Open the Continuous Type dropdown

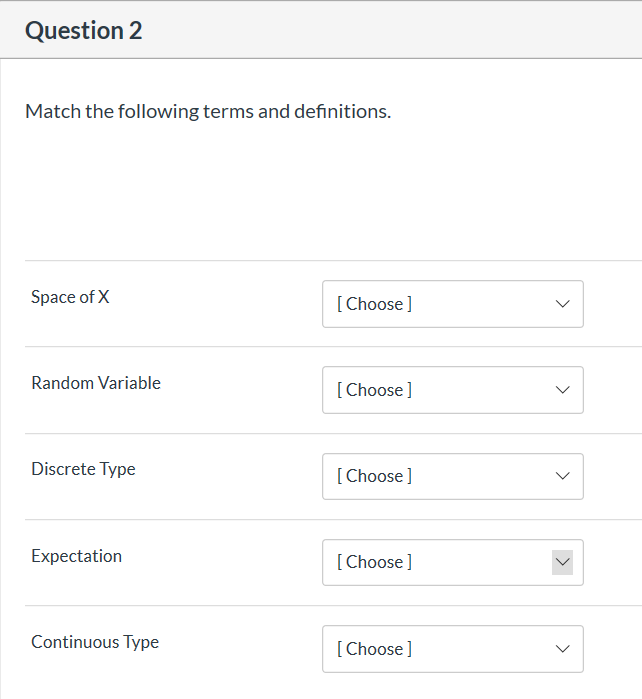point(453,649)
